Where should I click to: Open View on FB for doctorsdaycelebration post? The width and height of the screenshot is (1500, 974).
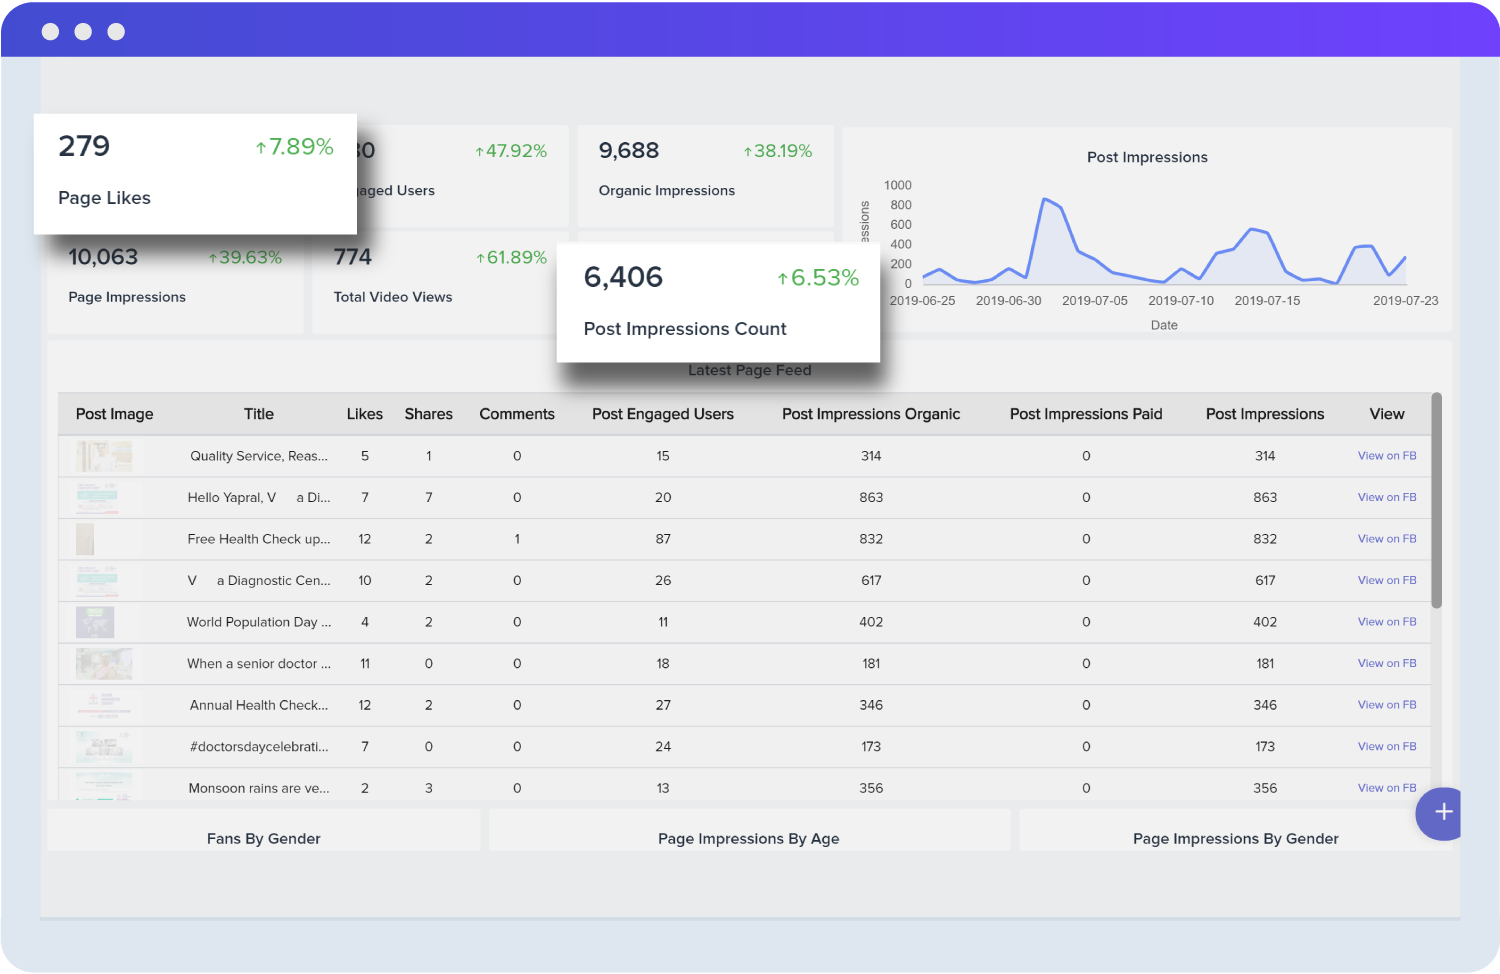(x=1387, y=747)
